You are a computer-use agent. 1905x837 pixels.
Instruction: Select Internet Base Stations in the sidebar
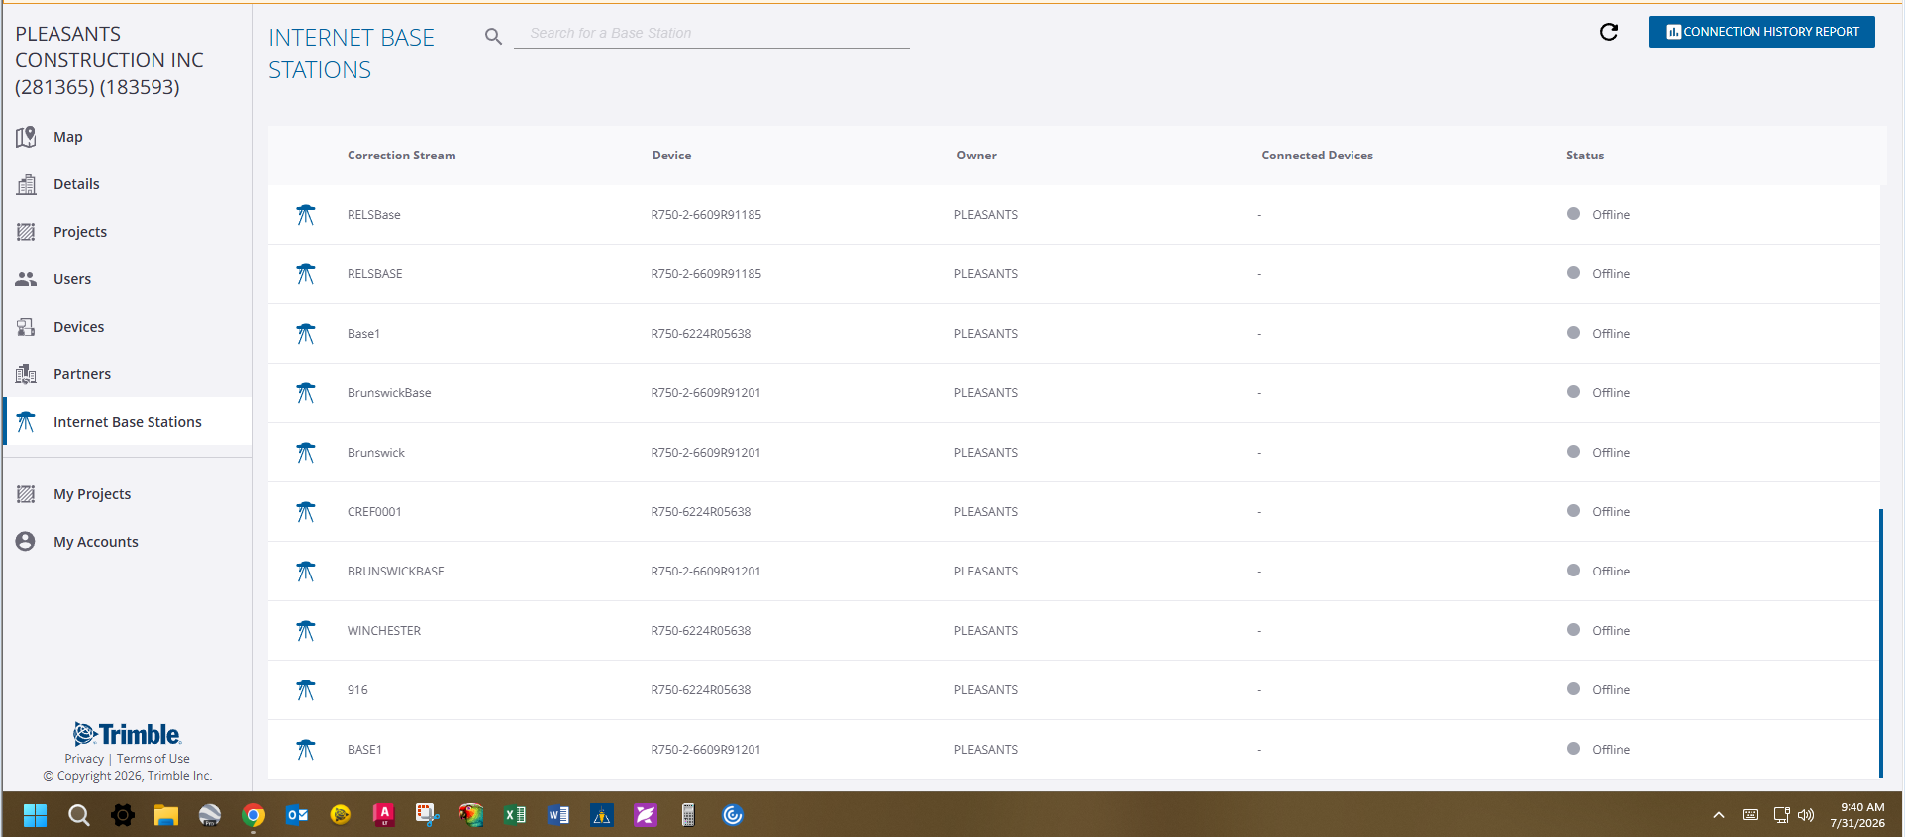coord(127,422)
